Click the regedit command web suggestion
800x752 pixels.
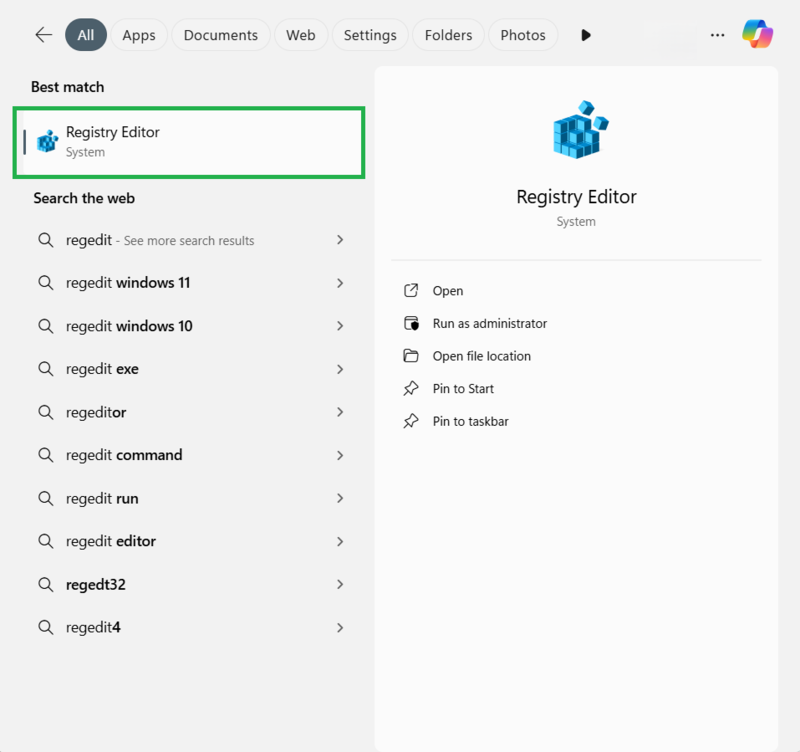coord(124,455)
